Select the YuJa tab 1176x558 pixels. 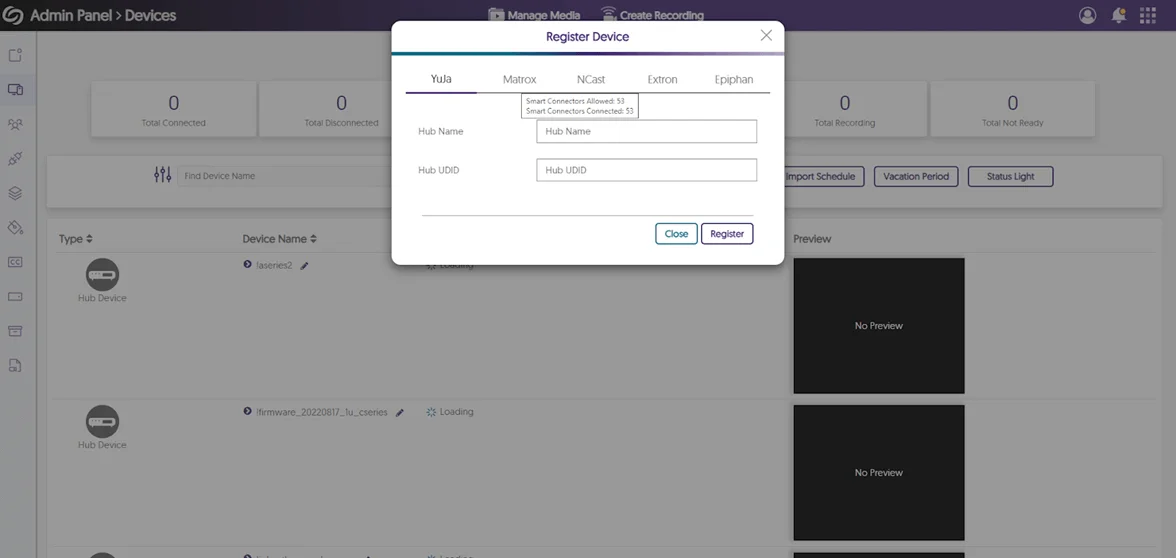[441, 79]
